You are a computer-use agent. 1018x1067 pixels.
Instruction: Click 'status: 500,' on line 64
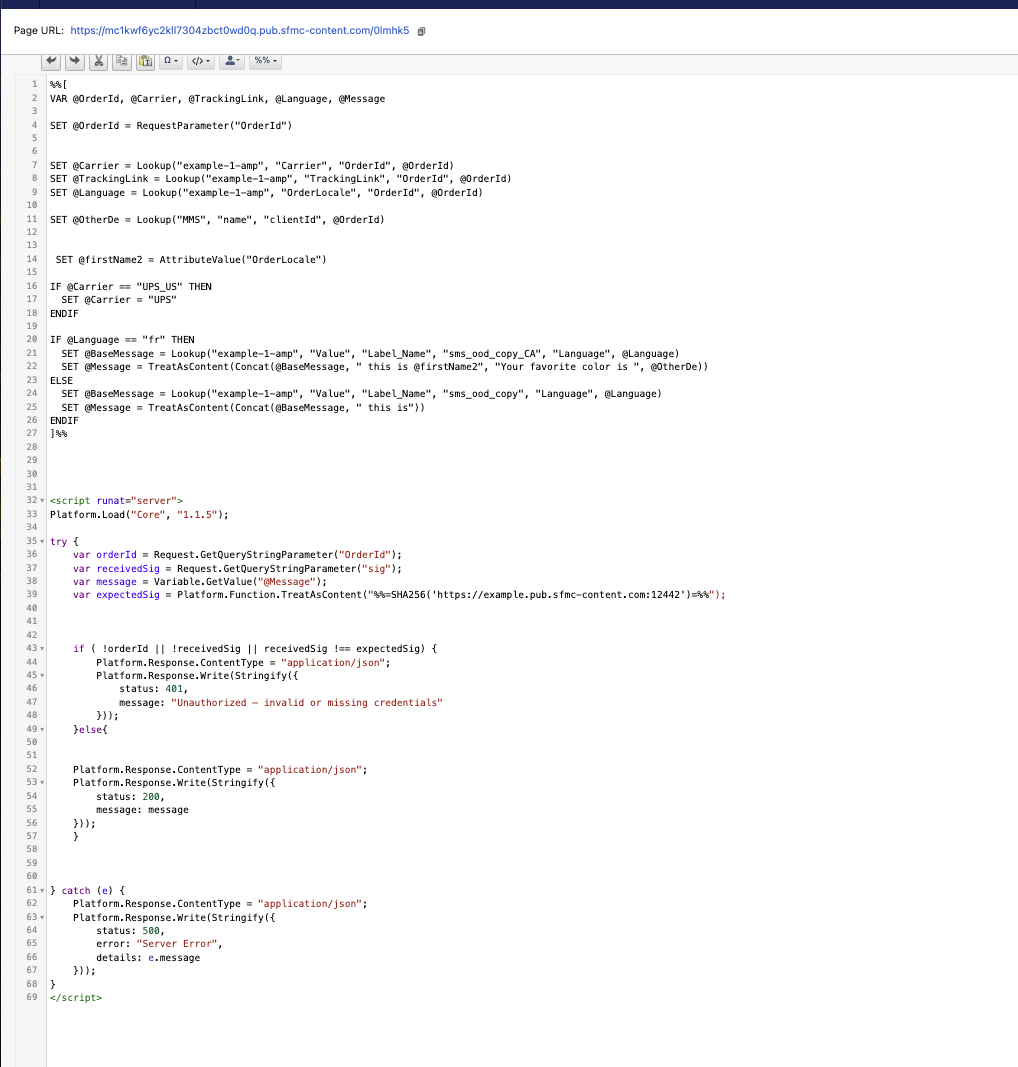tap(130, 930)
